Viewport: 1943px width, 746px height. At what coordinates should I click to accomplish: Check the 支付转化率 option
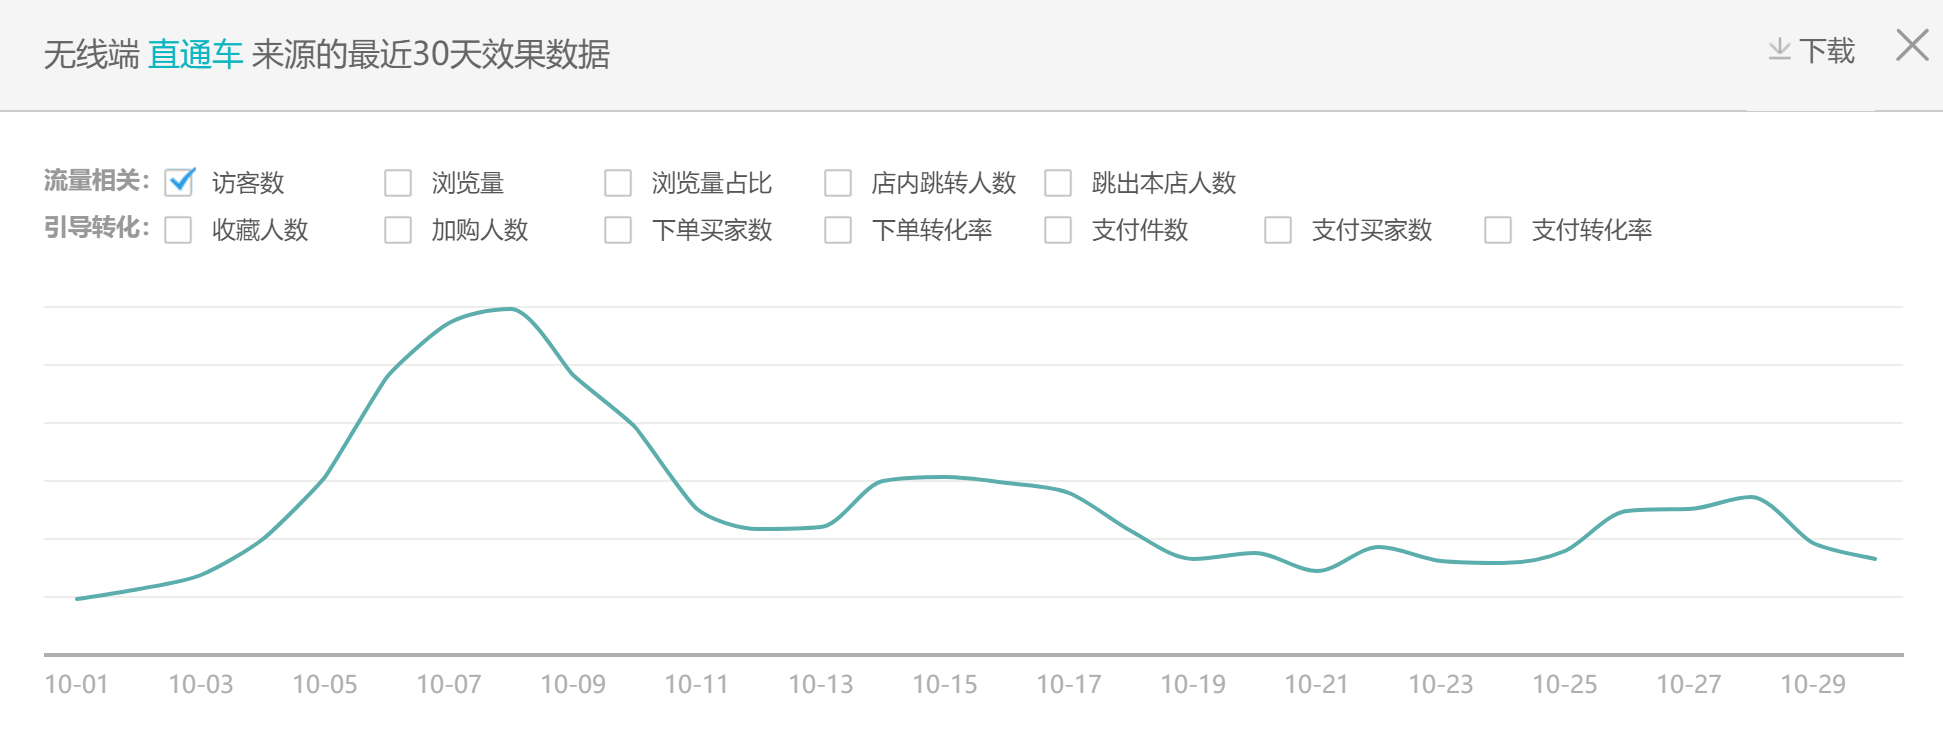click(1498, 230)
